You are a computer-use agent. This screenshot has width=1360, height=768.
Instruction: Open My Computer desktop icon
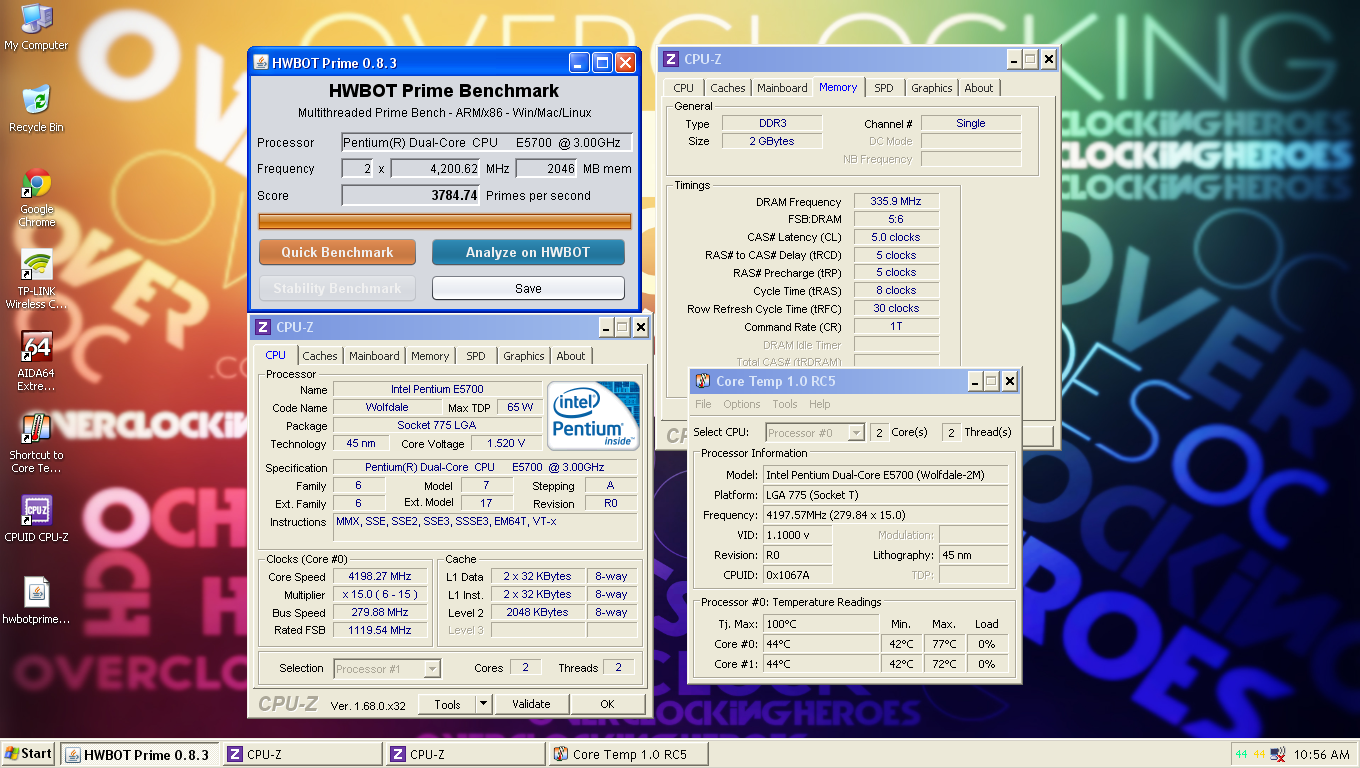pyautogui.click(x=36, y=27)
